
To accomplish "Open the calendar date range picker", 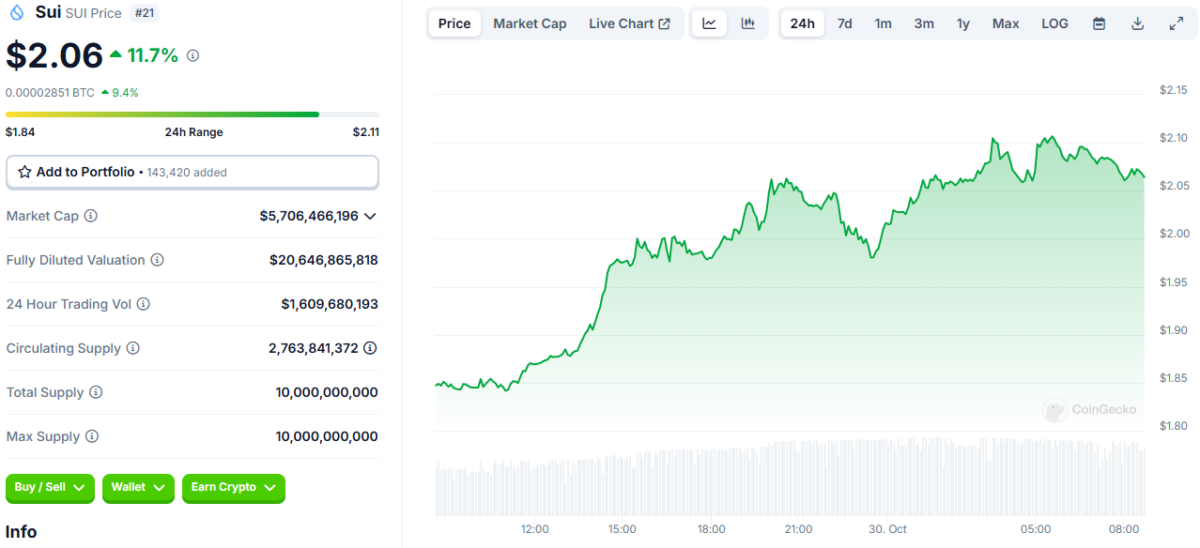I will (x=1099, y=24).
